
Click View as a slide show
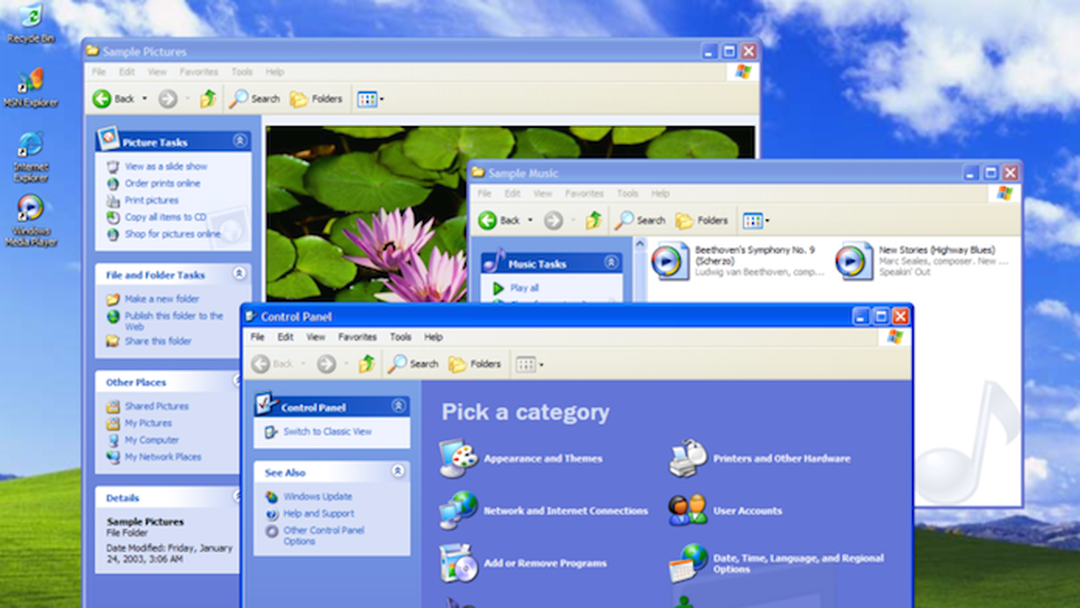click(166, 166)
